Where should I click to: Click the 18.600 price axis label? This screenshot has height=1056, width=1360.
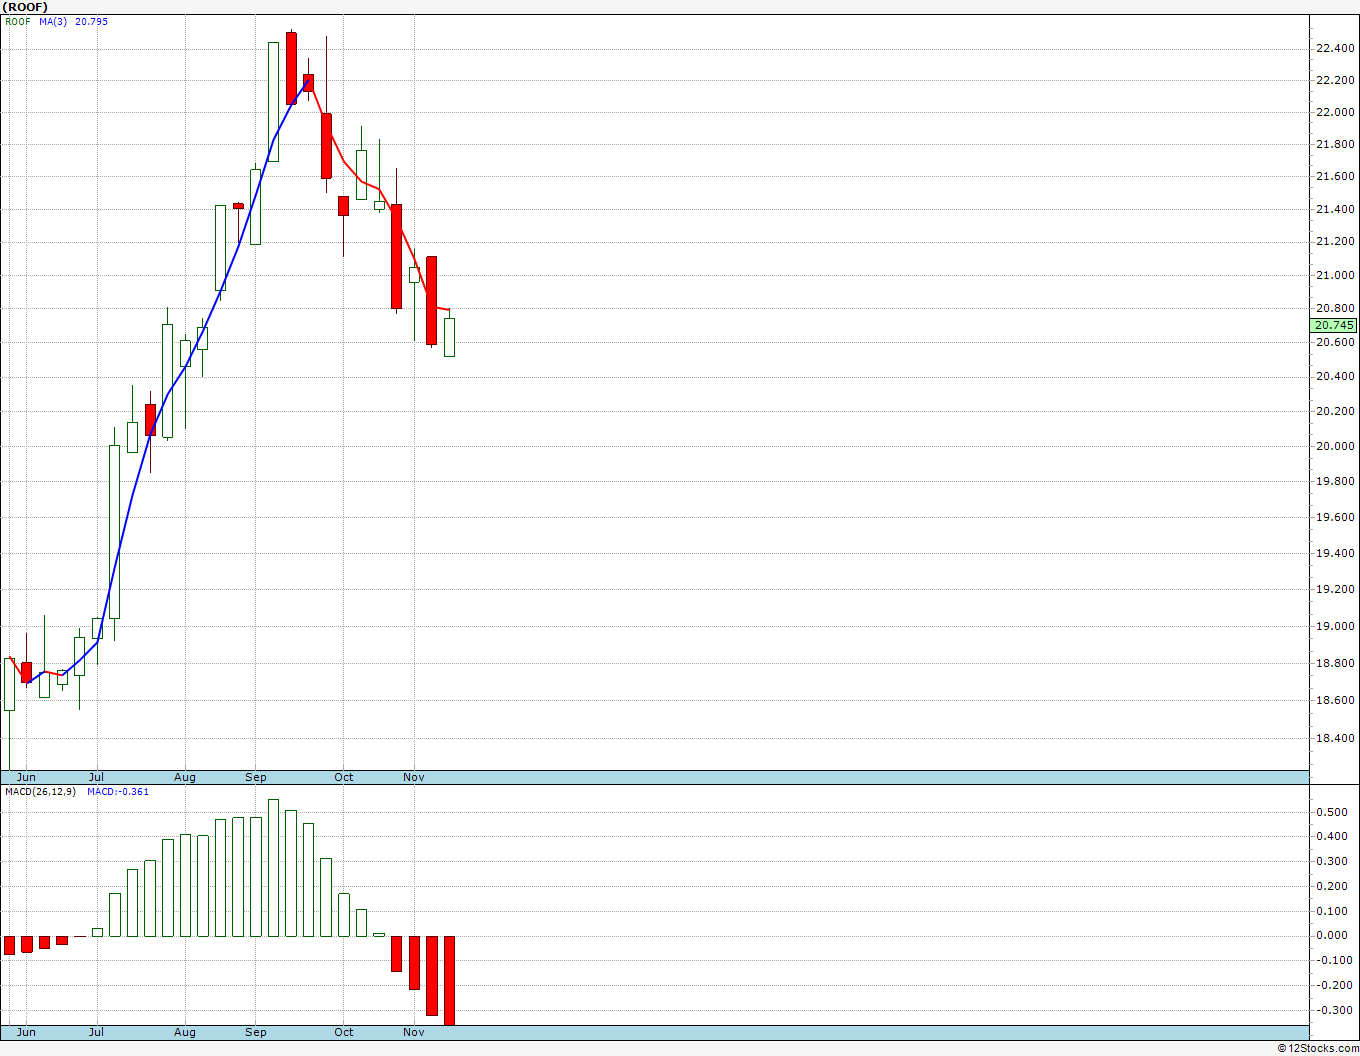tap(1335, 700)
